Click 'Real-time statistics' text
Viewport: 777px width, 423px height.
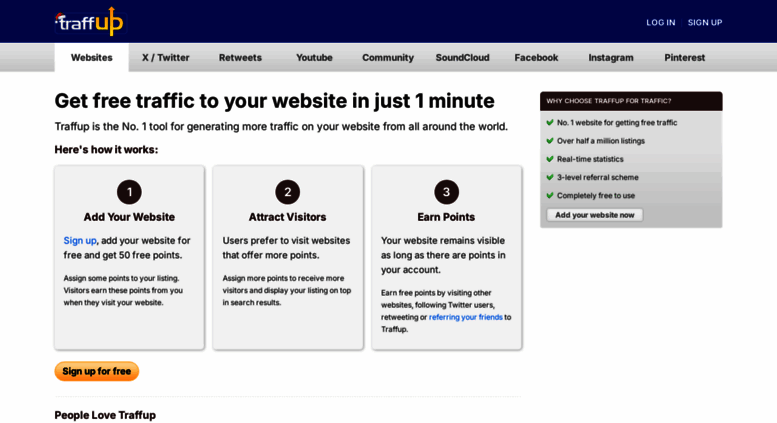[590, 159]
